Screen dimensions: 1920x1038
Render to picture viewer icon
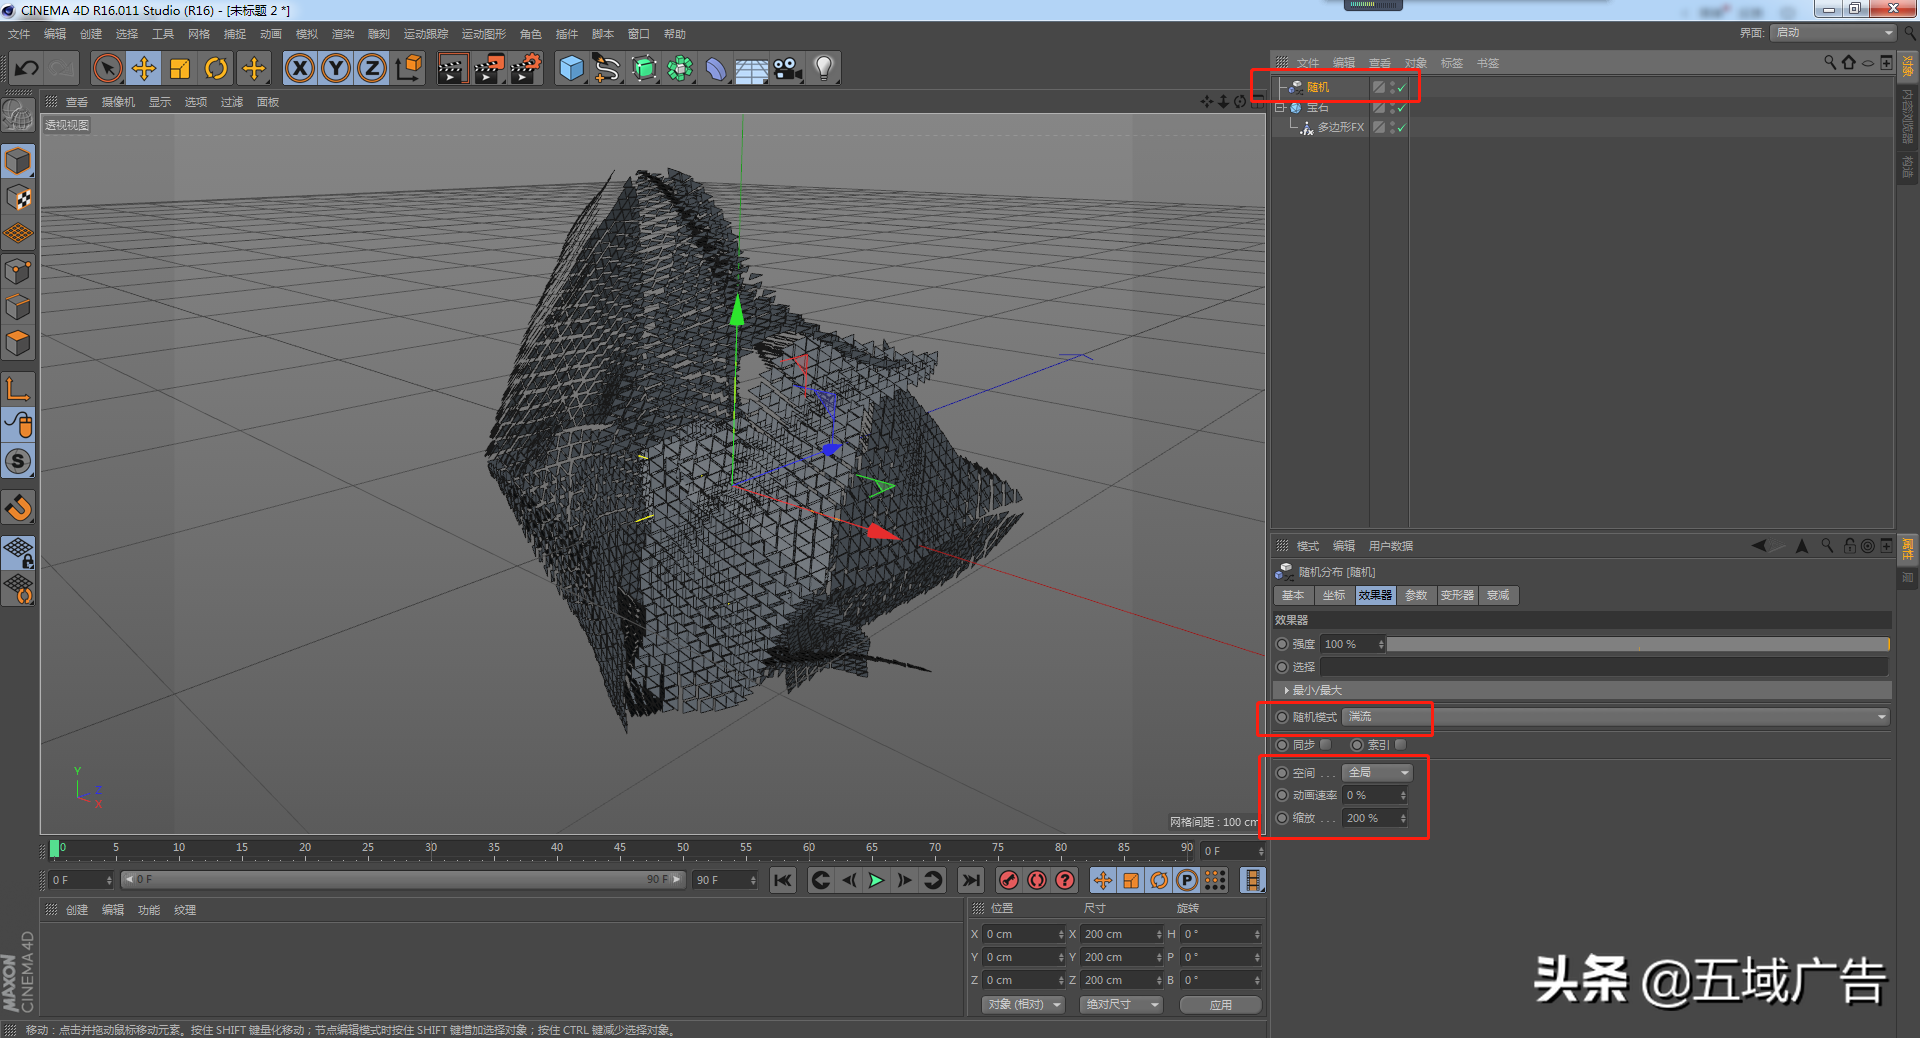coord(489,68)
